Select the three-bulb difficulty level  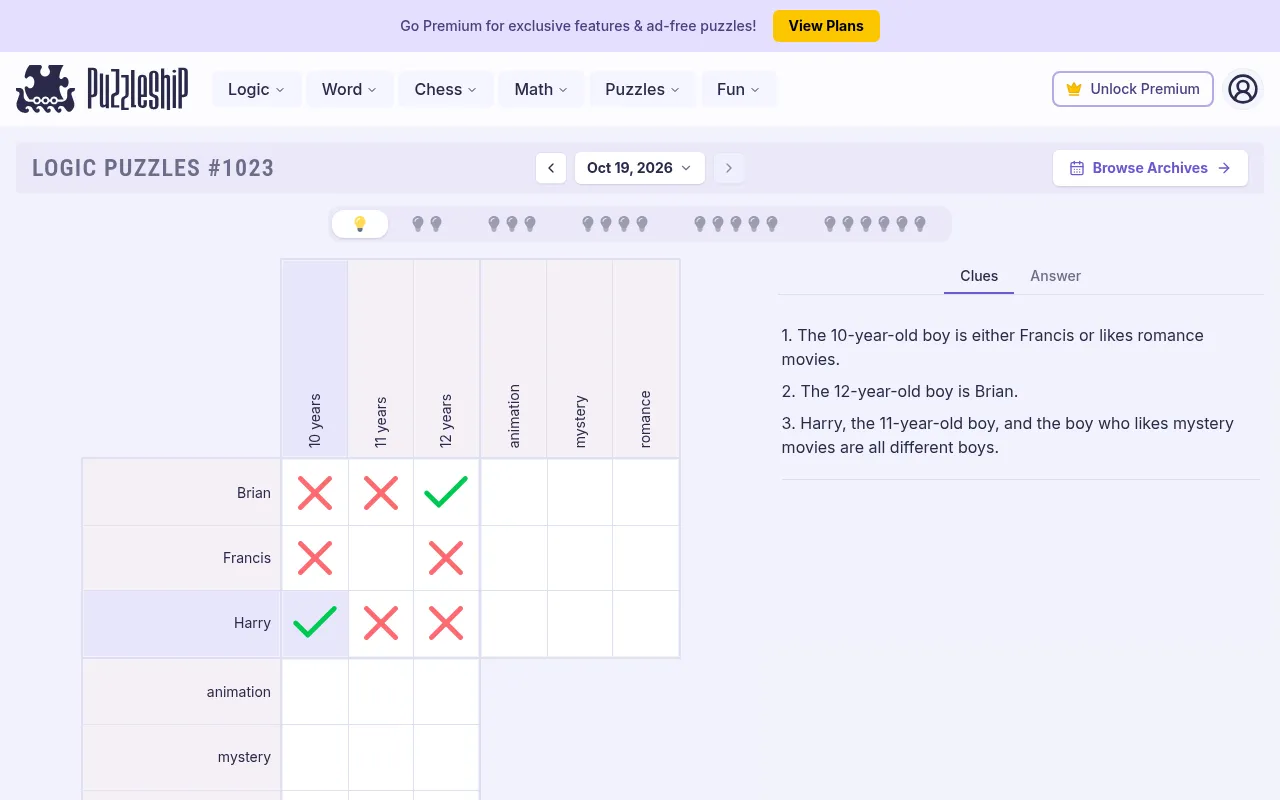(x=512, y=224)
